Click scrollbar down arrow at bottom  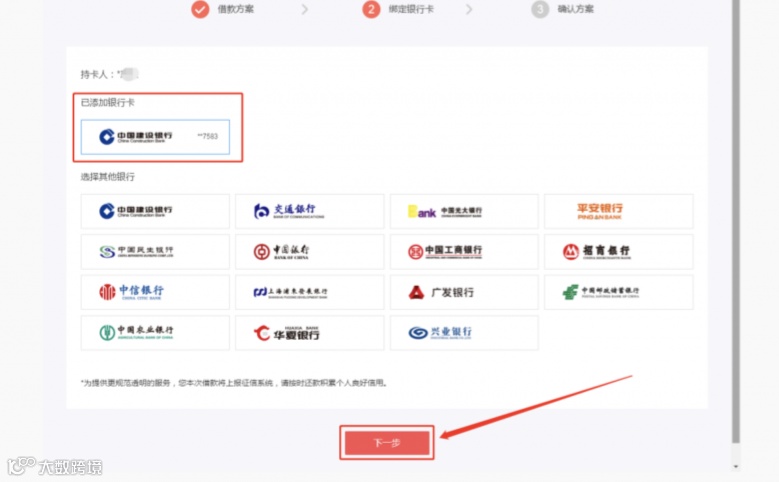(736, 467)
